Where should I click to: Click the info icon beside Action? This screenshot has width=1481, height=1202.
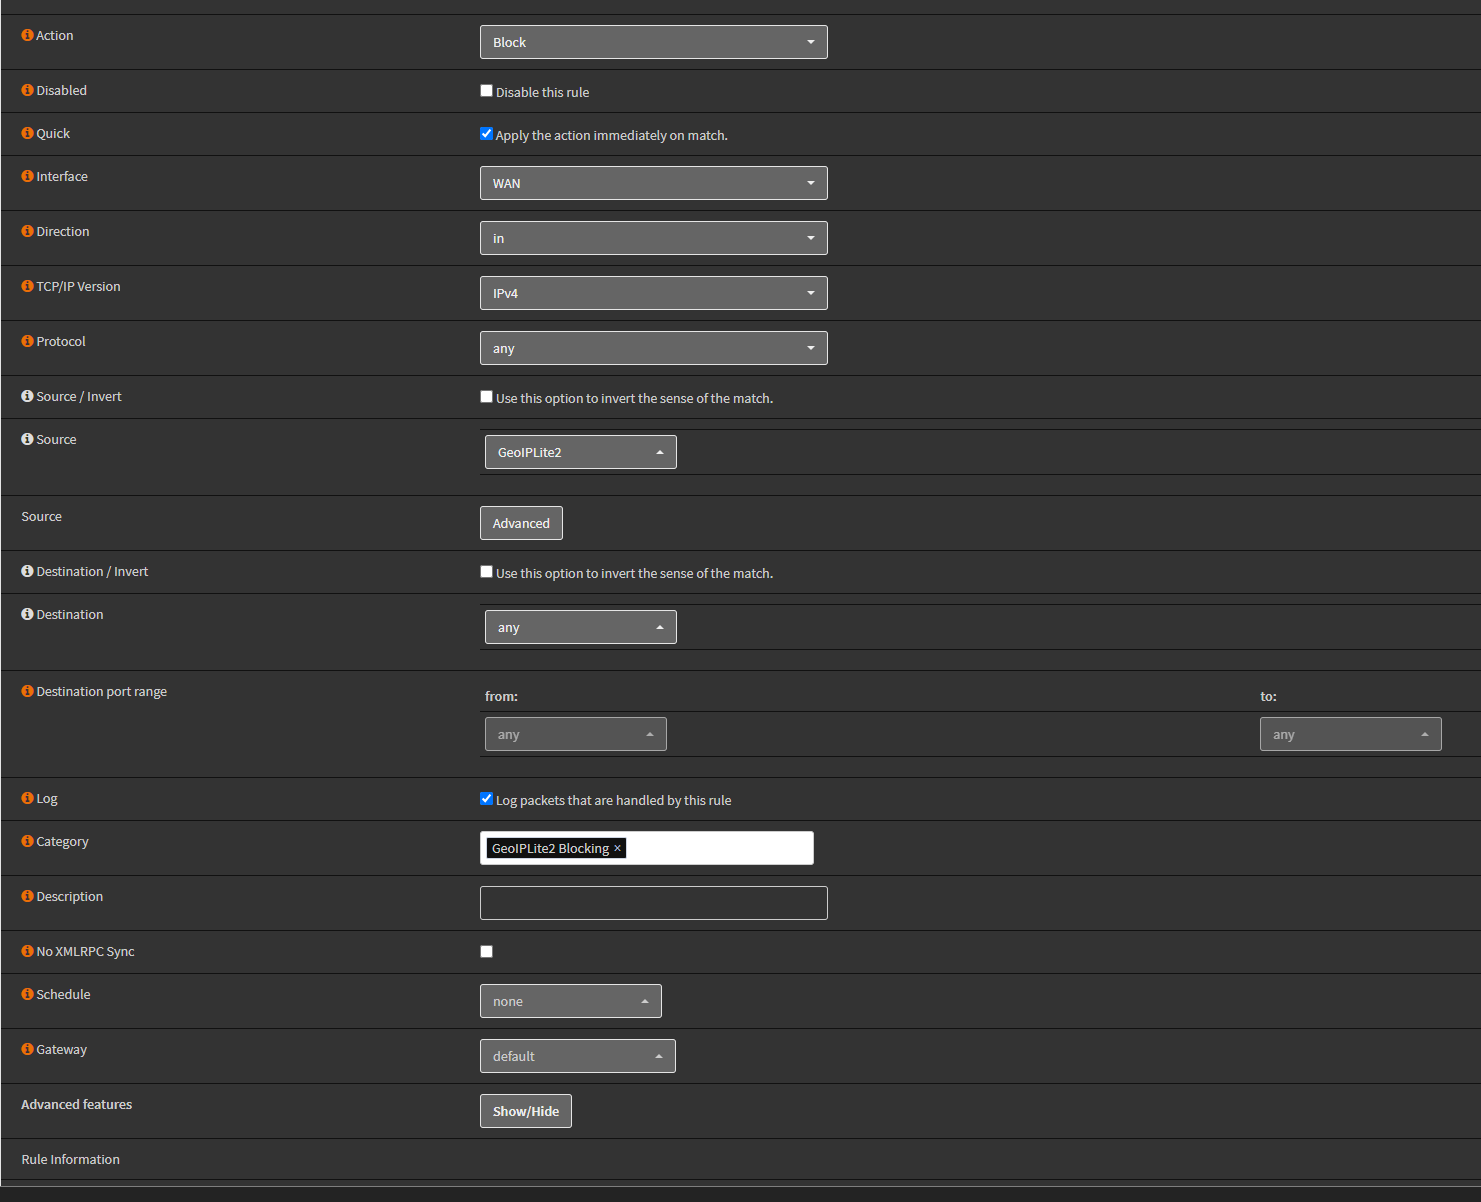(27, 35)
